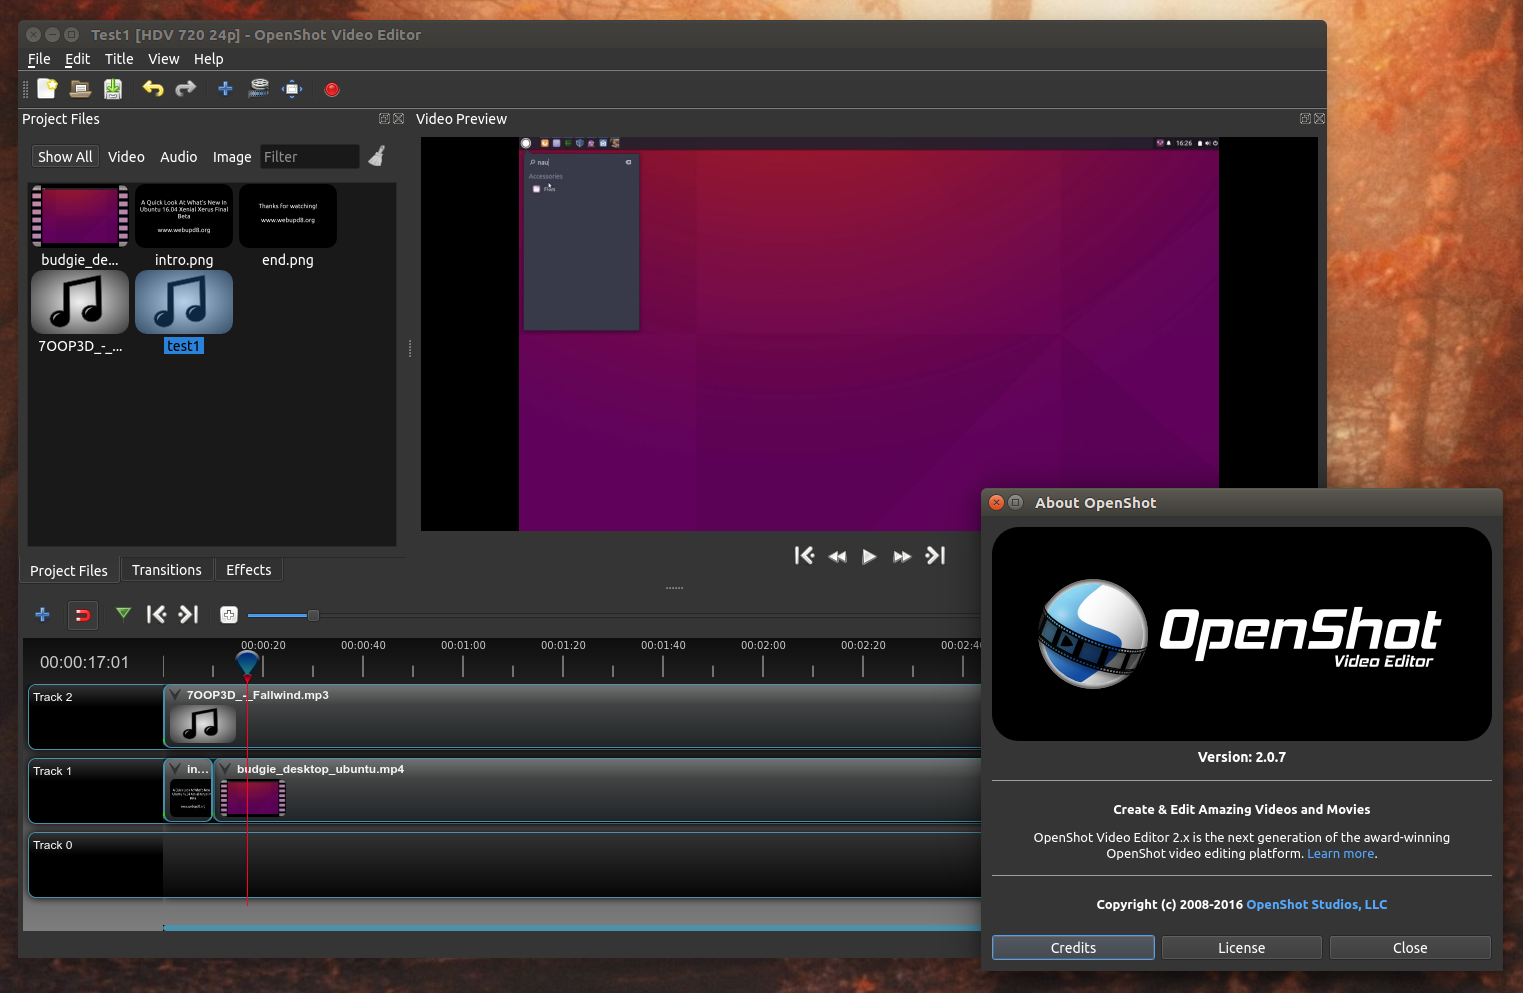Toggle fullscreen with the blue arrows icon
Image resolution: width=1523 pixels, height=993 pixels.
pyautogui.click(x=292, y=89)
